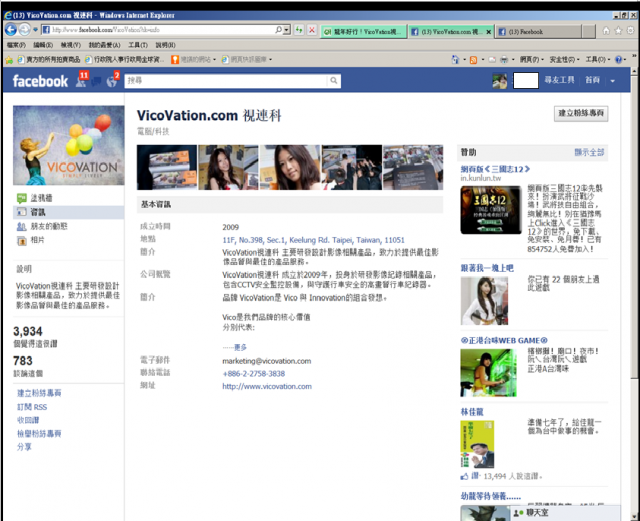Open Facebook messages icon in top bar

pyautogui.click(x=96, y=82)
